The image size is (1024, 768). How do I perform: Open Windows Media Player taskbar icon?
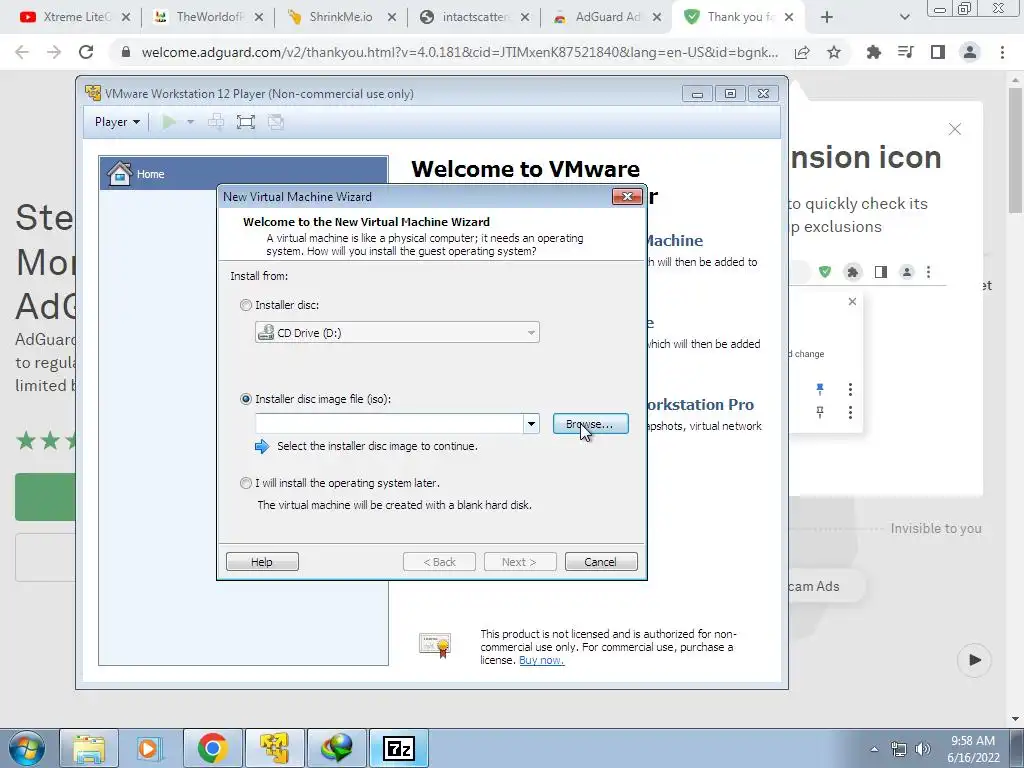(x=150, y=748)
